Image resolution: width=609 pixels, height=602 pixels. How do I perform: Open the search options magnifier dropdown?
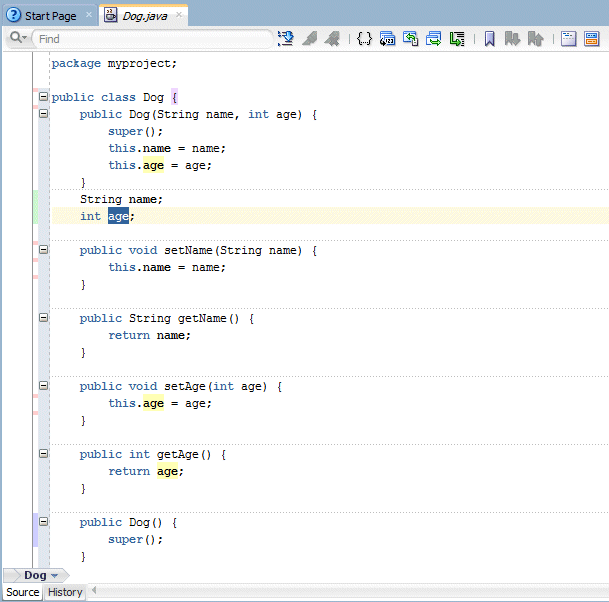click(x=18, y=38)
